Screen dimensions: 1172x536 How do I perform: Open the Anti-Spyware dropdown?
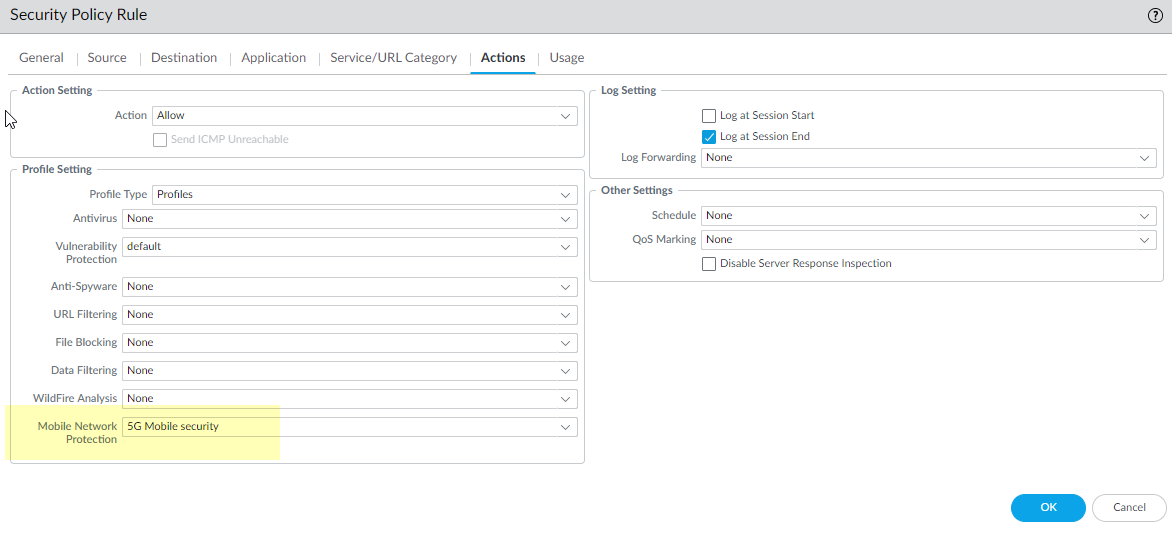349,287
